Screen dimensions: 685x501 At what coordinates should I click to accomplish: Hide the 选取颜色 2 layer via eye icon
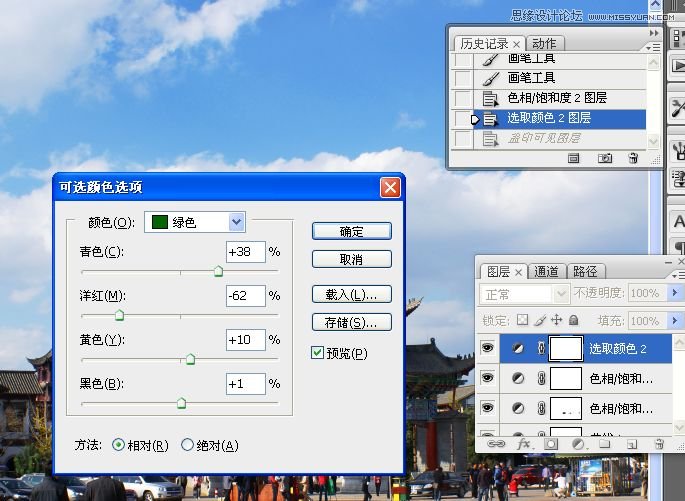point(488,348)
